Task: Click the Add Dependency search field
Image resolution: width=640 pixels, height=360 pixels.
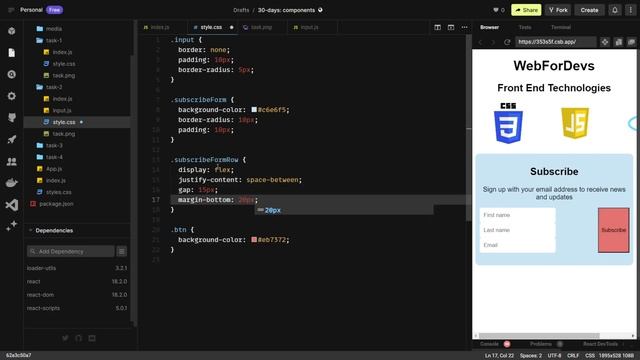Action: click(71, 251)
